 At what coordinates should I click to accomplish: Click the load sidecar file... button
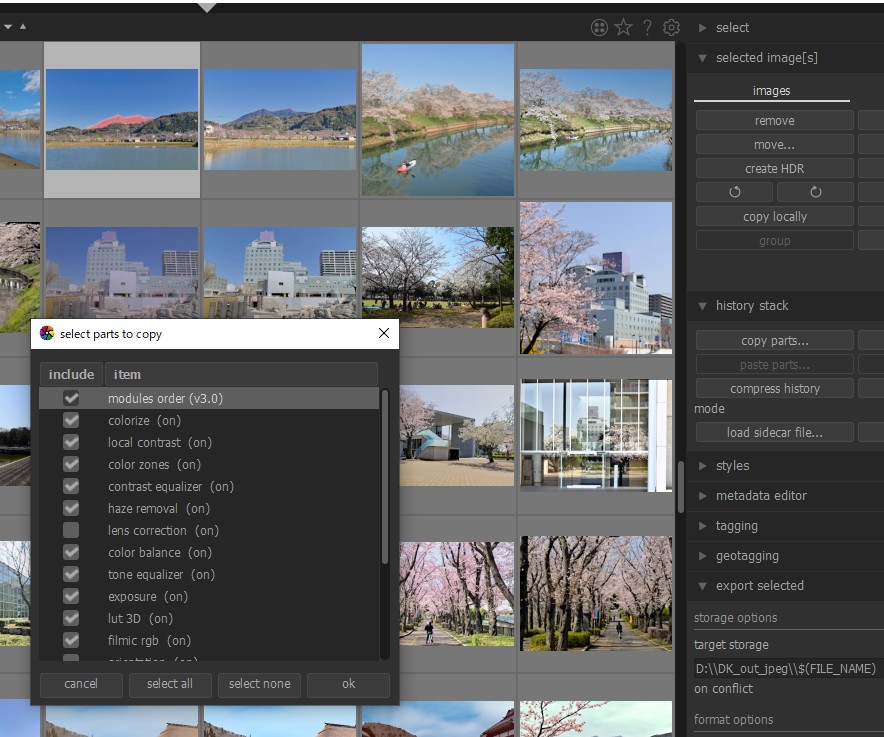click(775, 433)
